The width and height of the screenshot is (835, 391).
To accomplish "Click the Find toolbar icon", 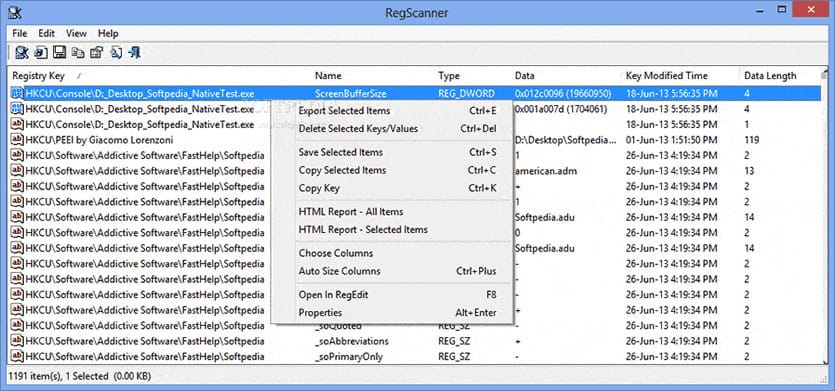I will pos(116,52).
